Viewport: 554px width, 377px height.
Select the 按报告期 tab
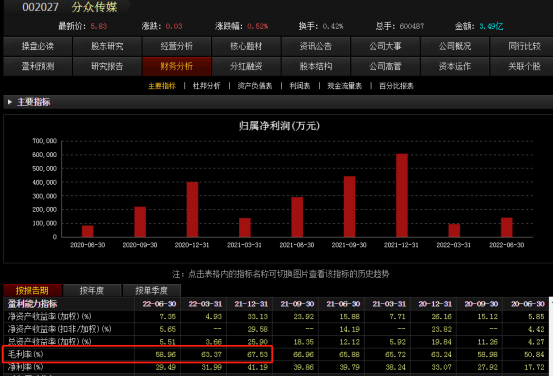[33, 290]
